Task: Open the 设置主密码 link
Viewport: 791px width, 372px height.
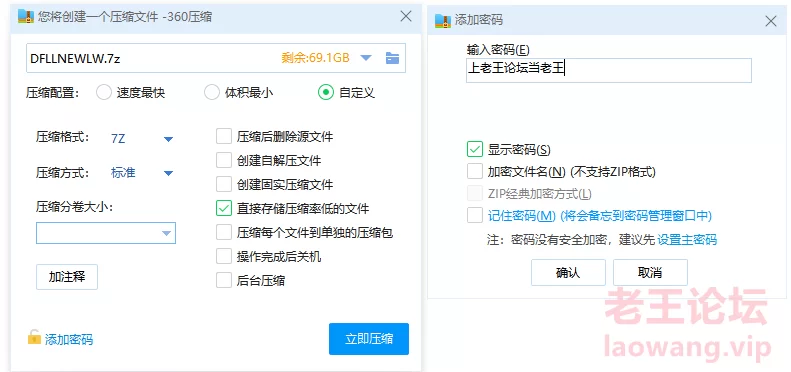Action: tap(687, 240)
